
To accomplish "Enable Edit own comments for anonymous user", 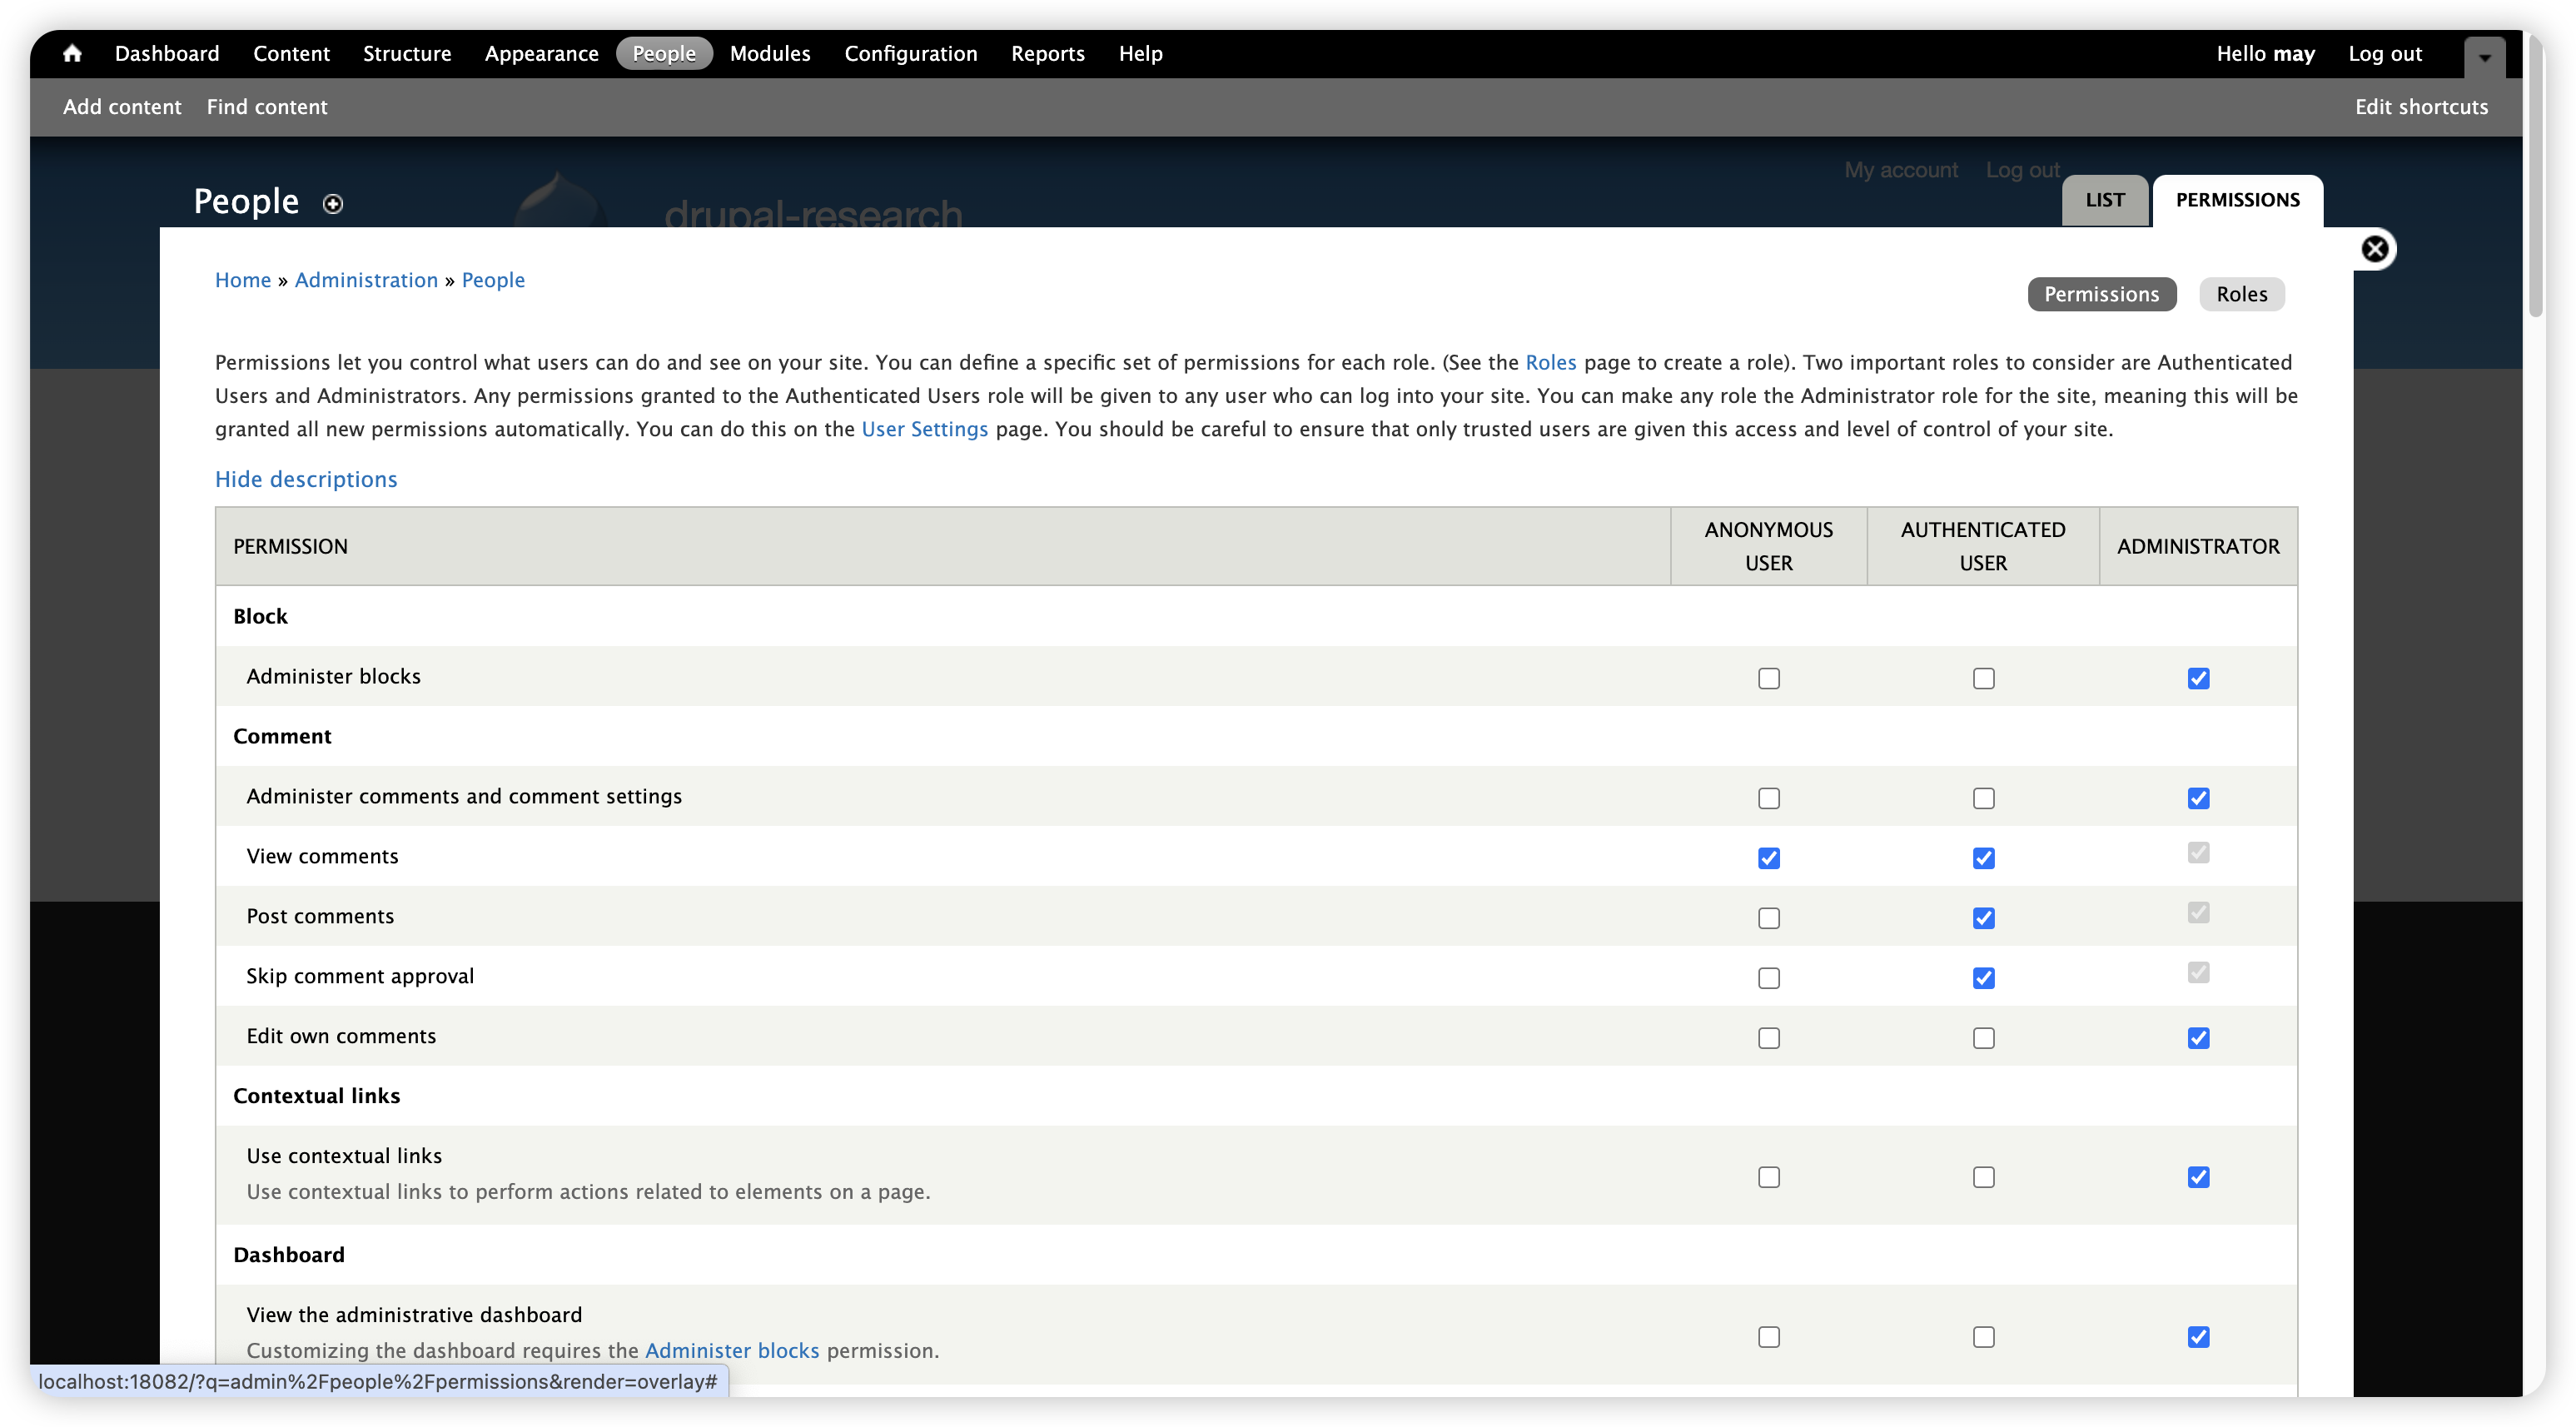I will 1768,1038.
